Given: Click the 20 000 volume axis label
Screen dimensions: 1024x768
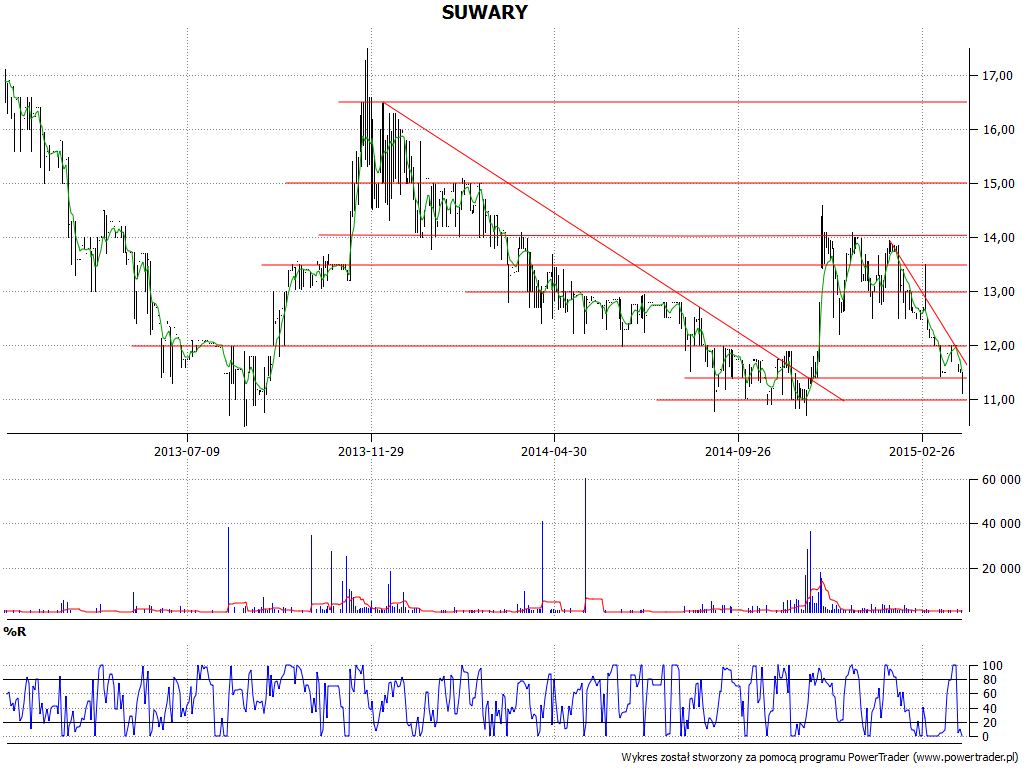Looking at the screenshot, I should [1001, 569].
